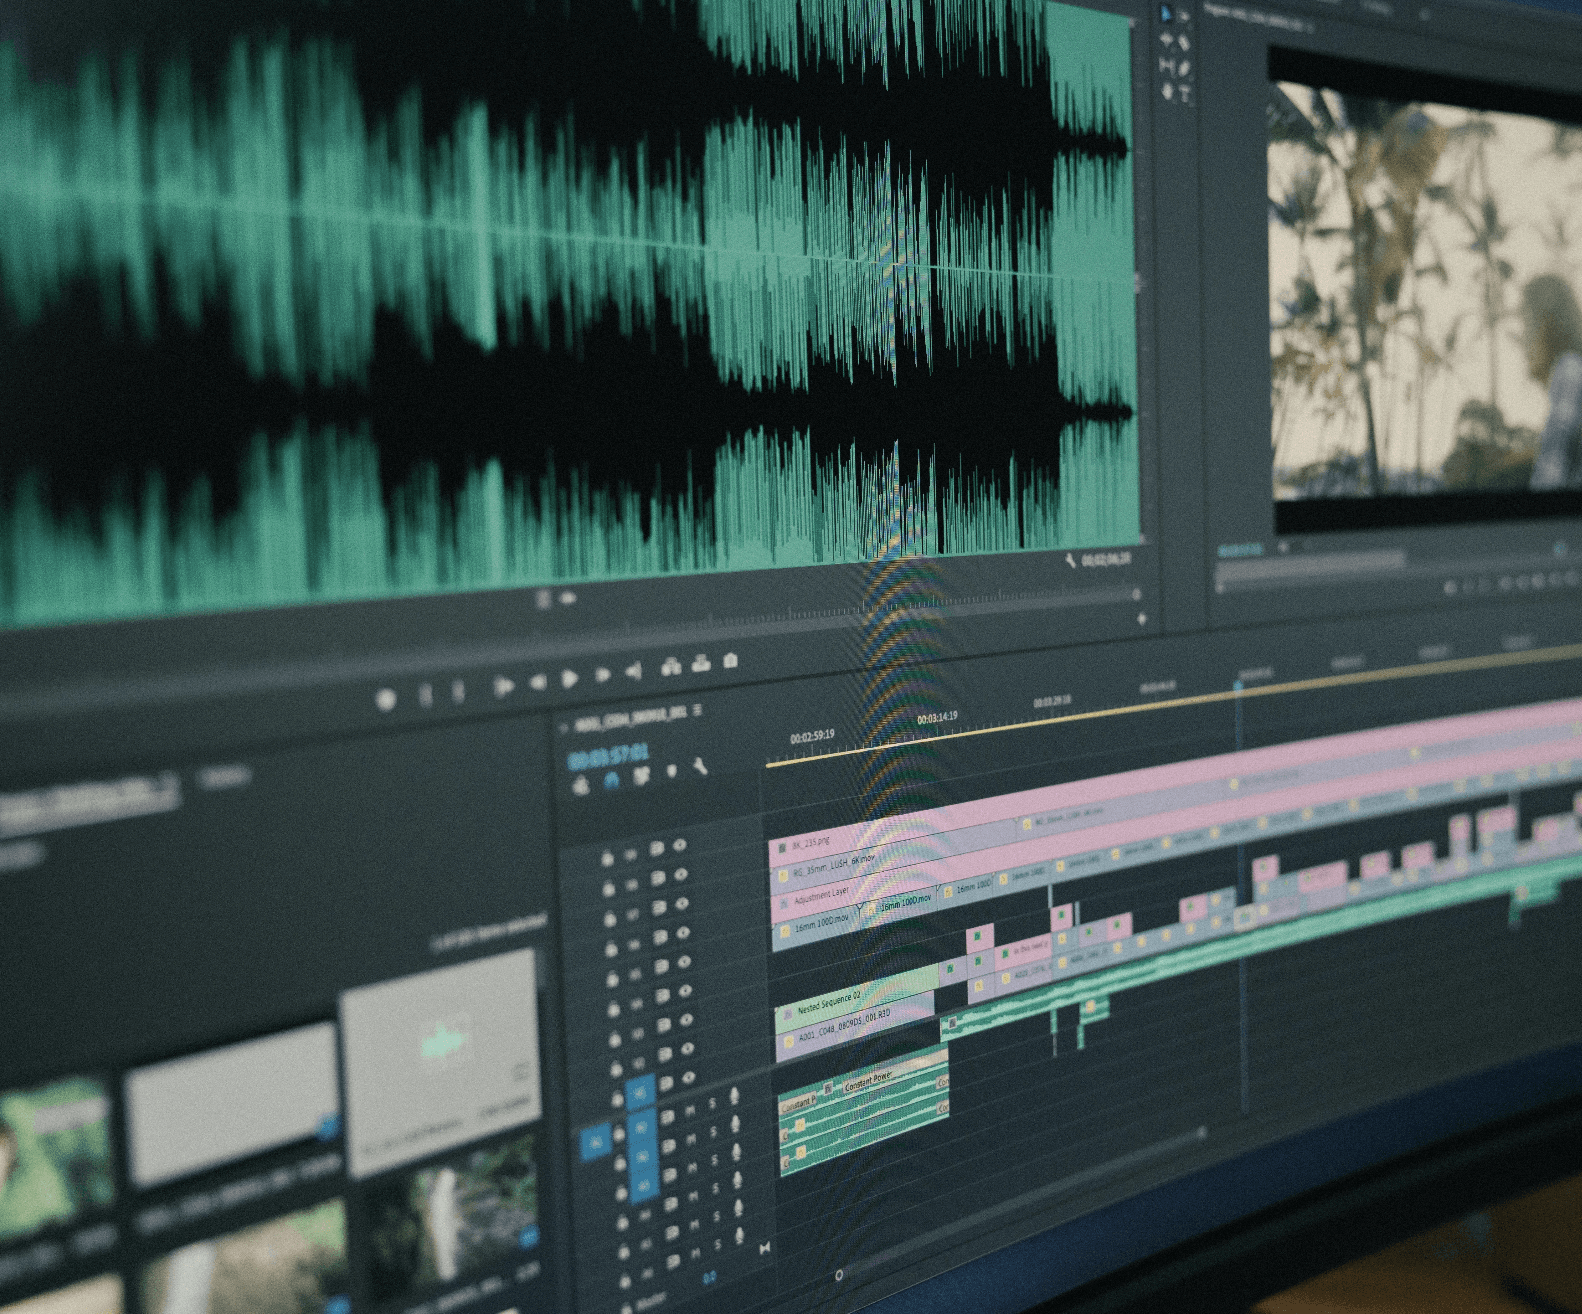
Task: Select the Type tool
Action: (1185, 95)
